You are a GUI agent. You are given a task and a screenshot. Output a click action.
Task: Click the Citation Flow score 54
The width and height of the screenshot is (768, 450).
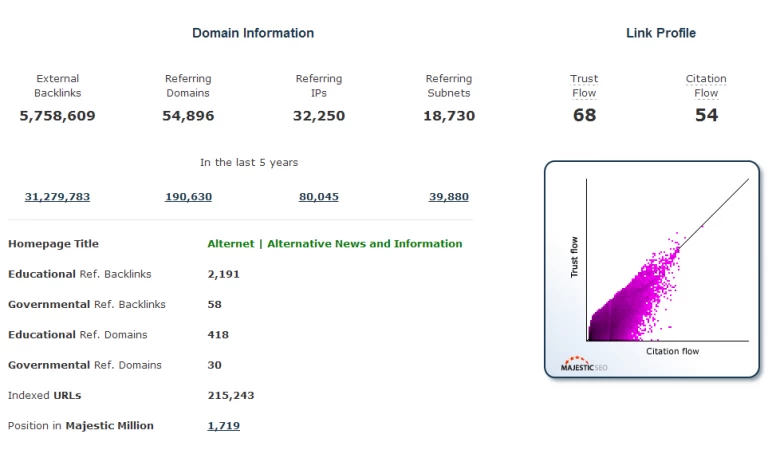click(706, 116)
